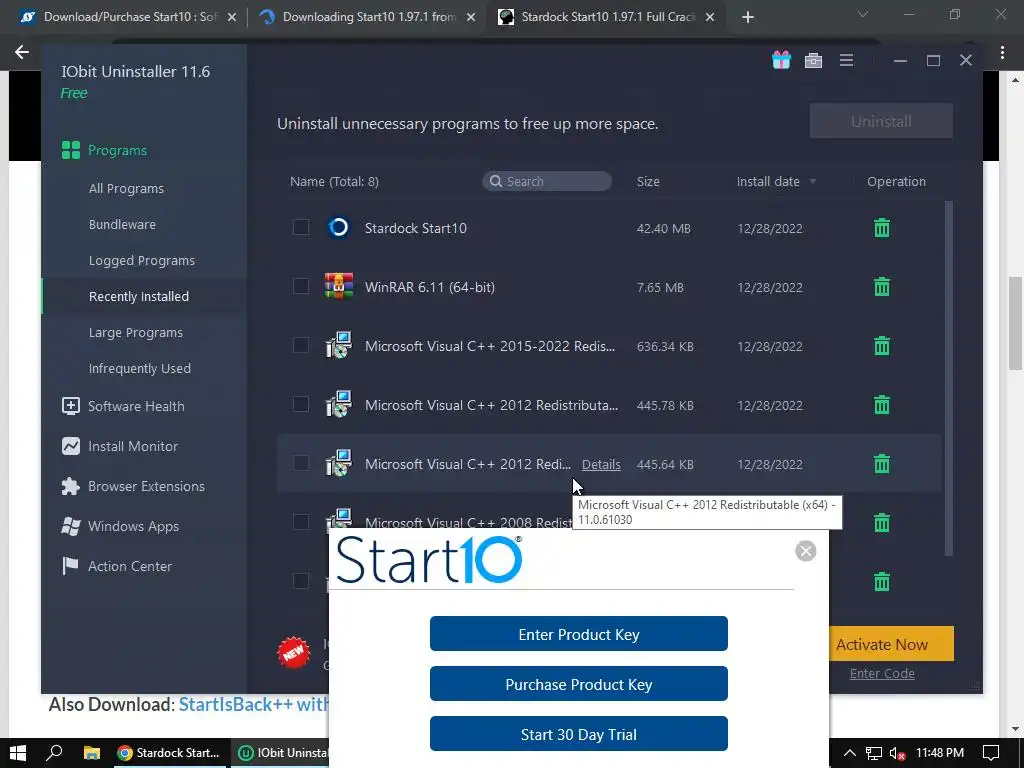
Task: Click trash icon for Visual C++ 2008 row
Action: pos(882,522)
